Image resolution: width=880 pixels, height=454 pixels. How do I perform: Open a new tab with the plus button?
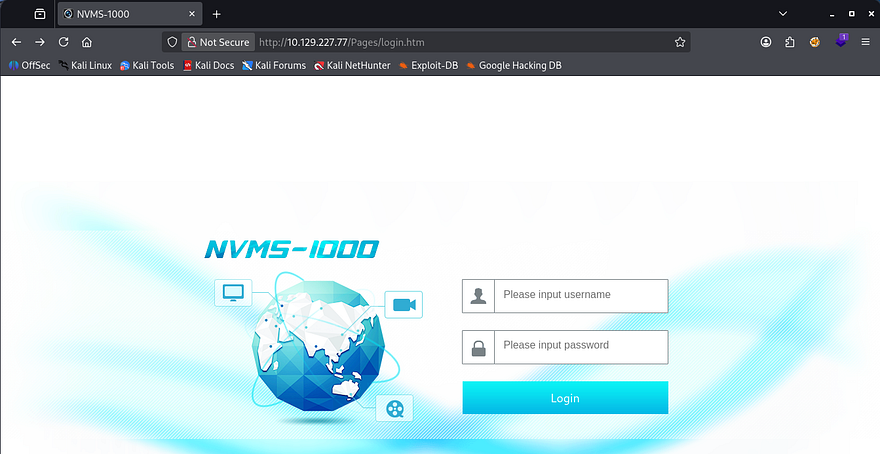click(216, 14)
